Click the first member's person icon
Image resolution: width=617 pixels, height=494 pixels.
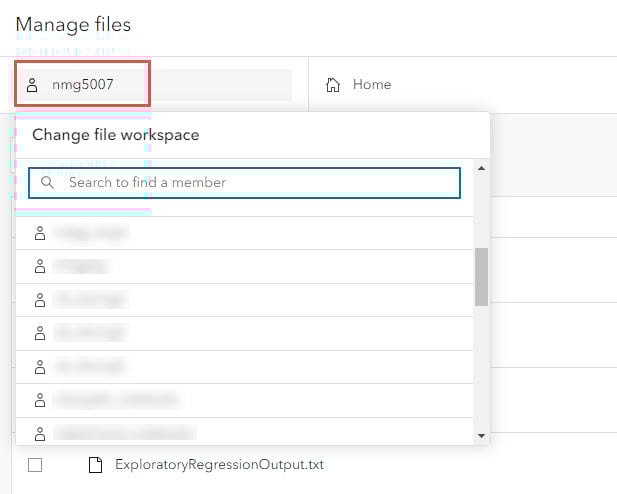(x=40, y=233)
